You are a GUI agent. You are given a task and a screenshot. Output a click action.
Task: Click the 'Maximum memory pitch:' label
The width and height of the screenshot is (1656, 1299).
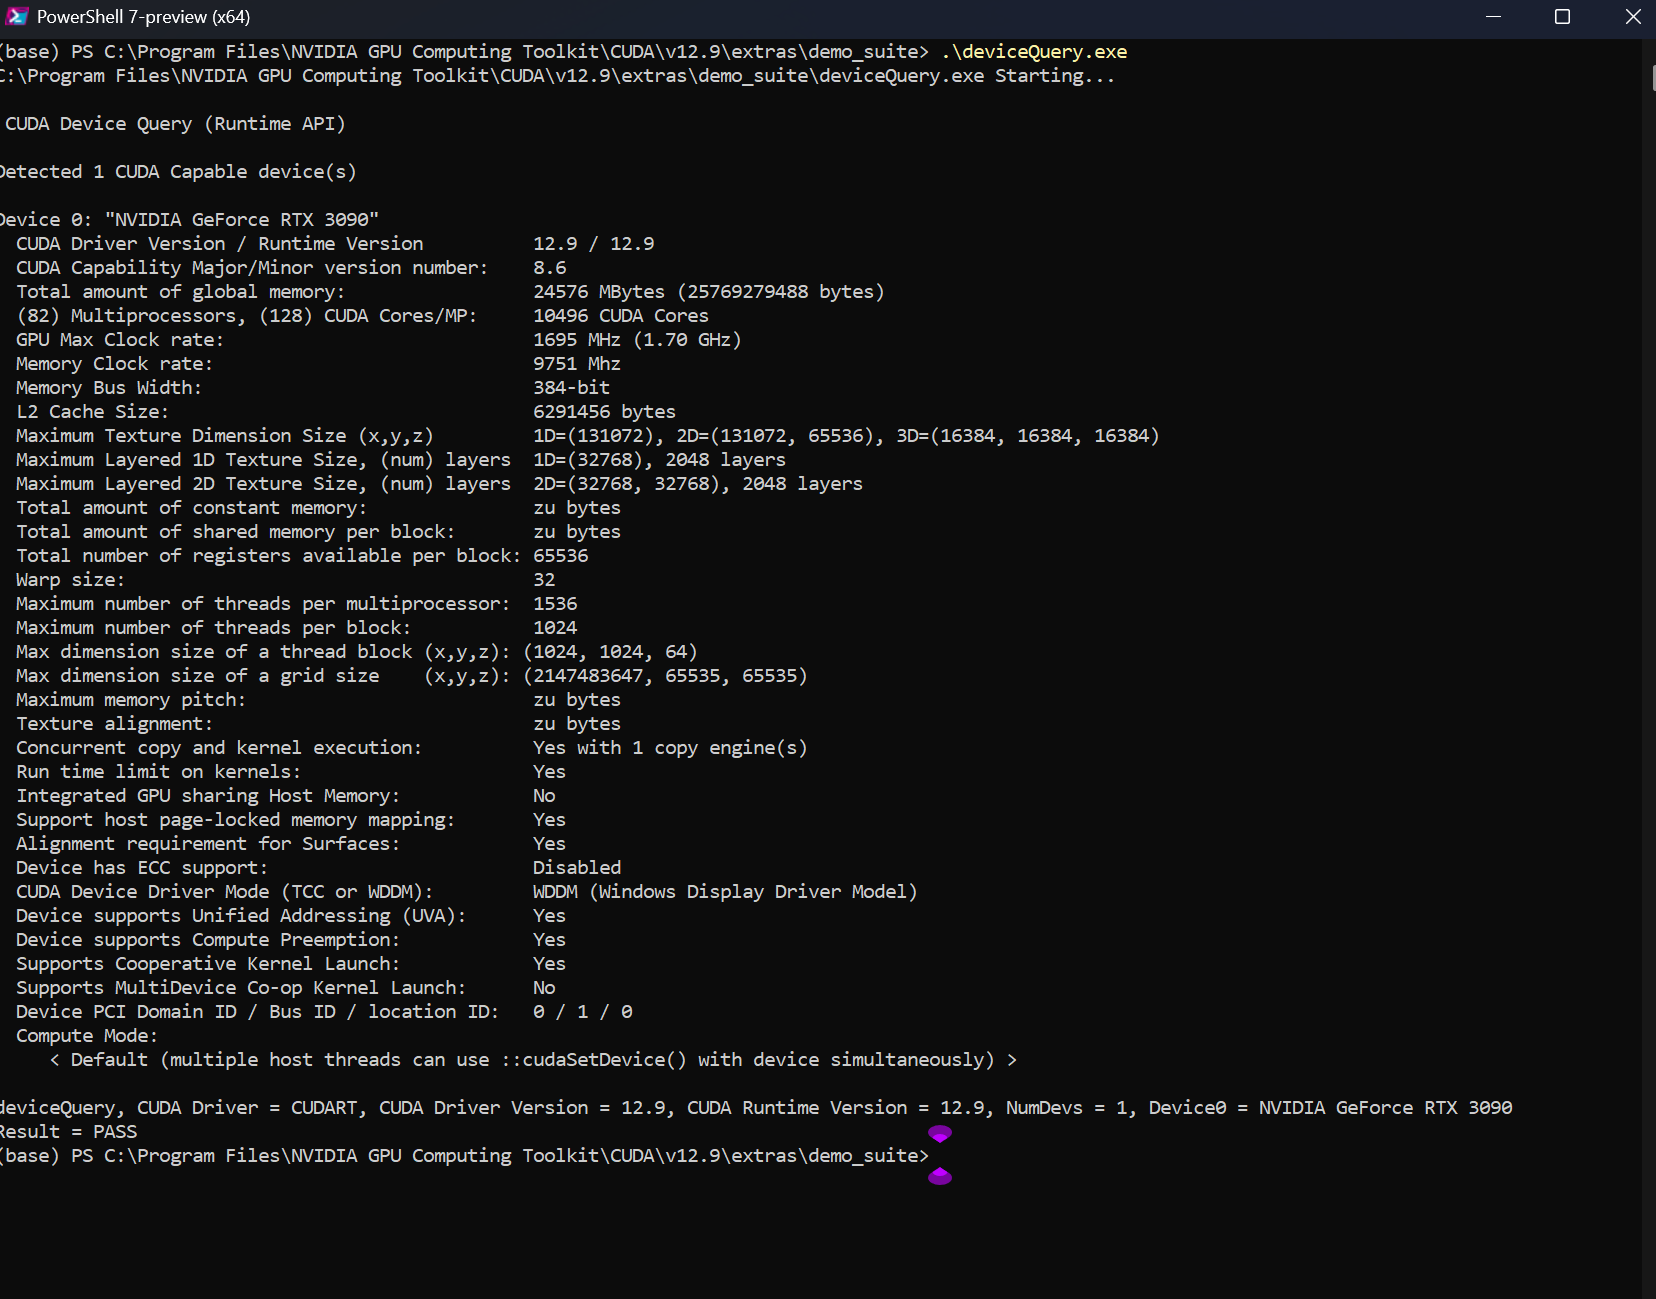point(130,700)
